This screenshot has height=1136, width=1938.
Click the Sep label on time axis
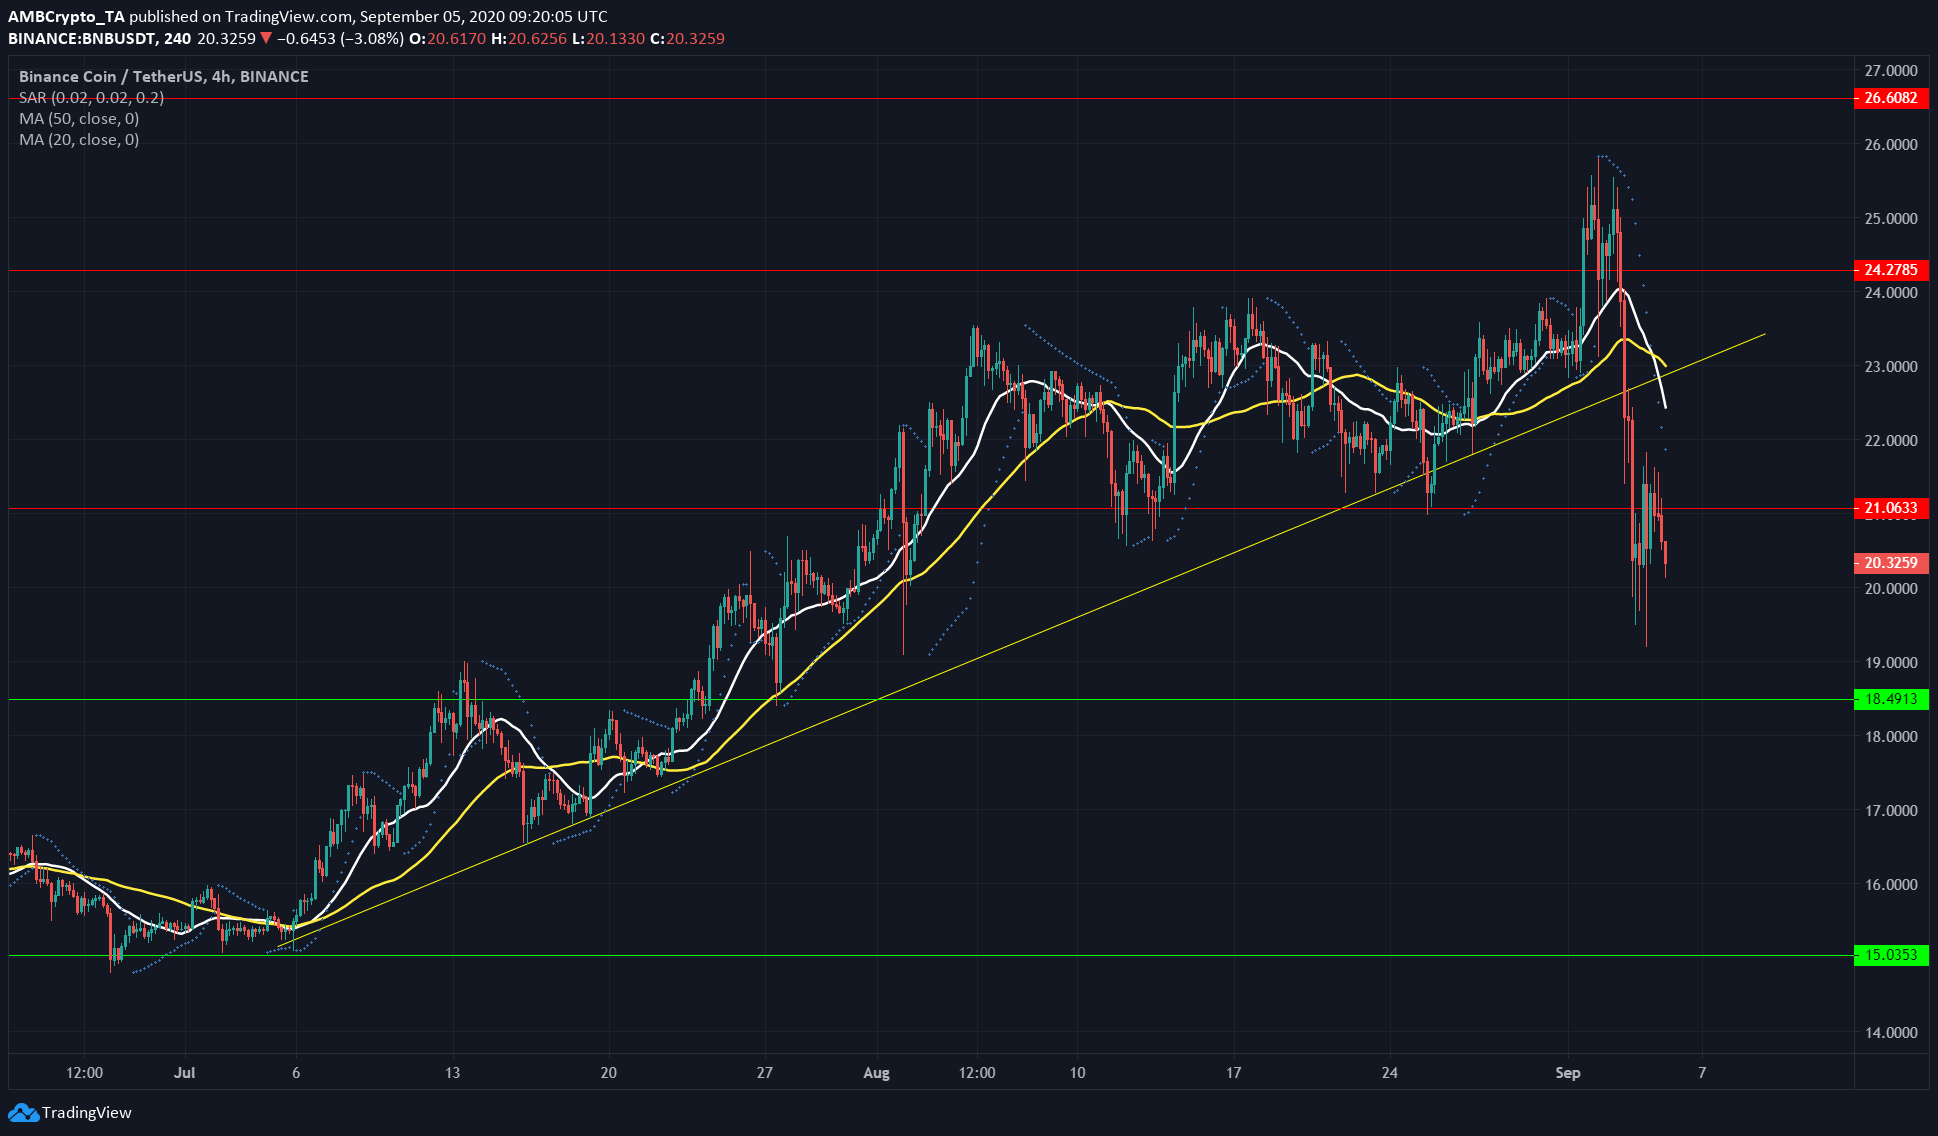point(1568,1073)
